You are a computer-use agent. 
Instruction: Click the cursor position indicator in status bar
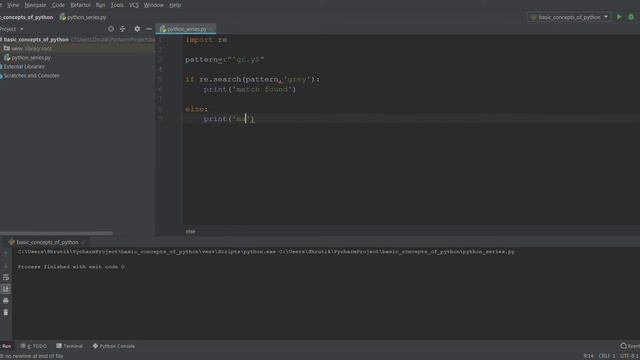tap(588, 356)
